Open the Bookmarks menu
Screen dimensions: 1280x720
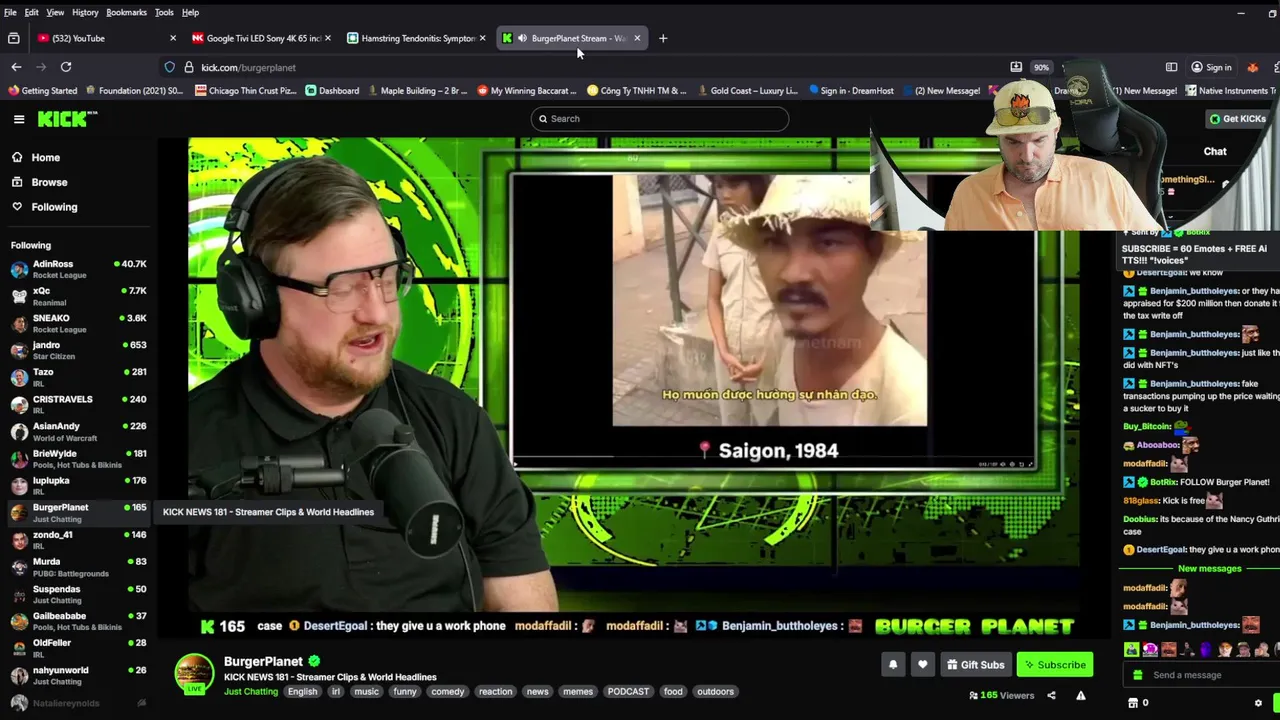(x=126, y=12)
